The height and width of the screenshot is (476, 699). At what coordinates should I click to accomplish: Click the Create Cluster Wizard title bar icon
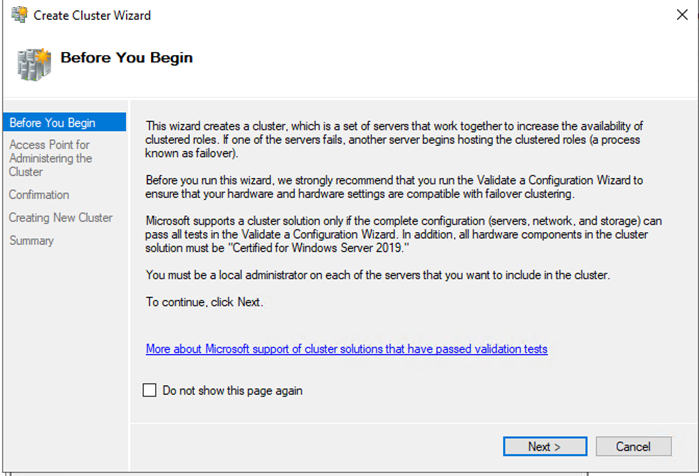click(x=19, y=15)
